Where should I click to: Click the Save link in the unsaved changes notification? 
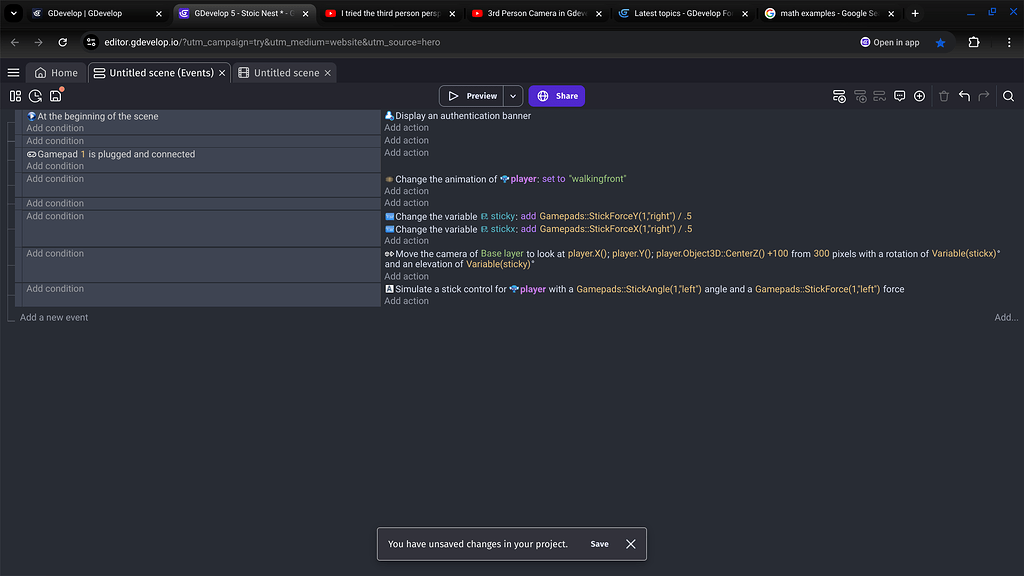point(599,544)
